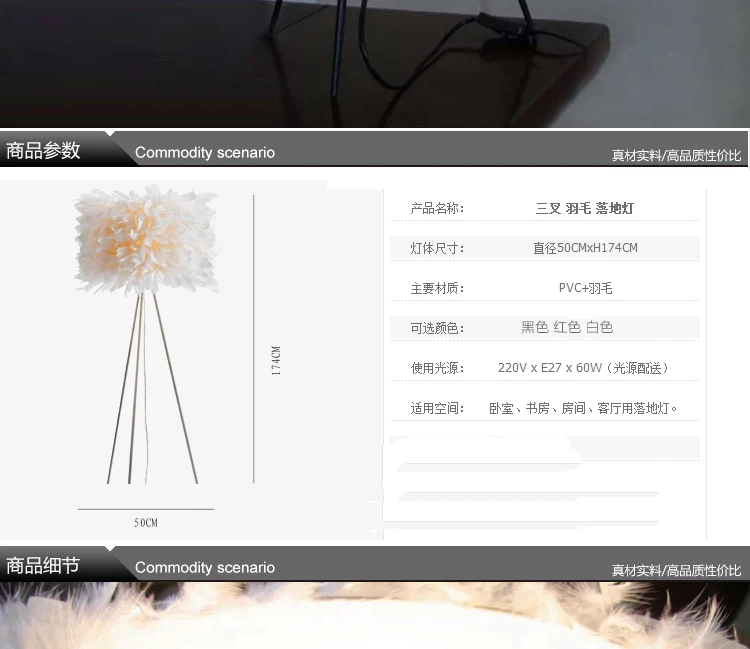Click the size value 直径50CMxH174CM

point(585,248)
